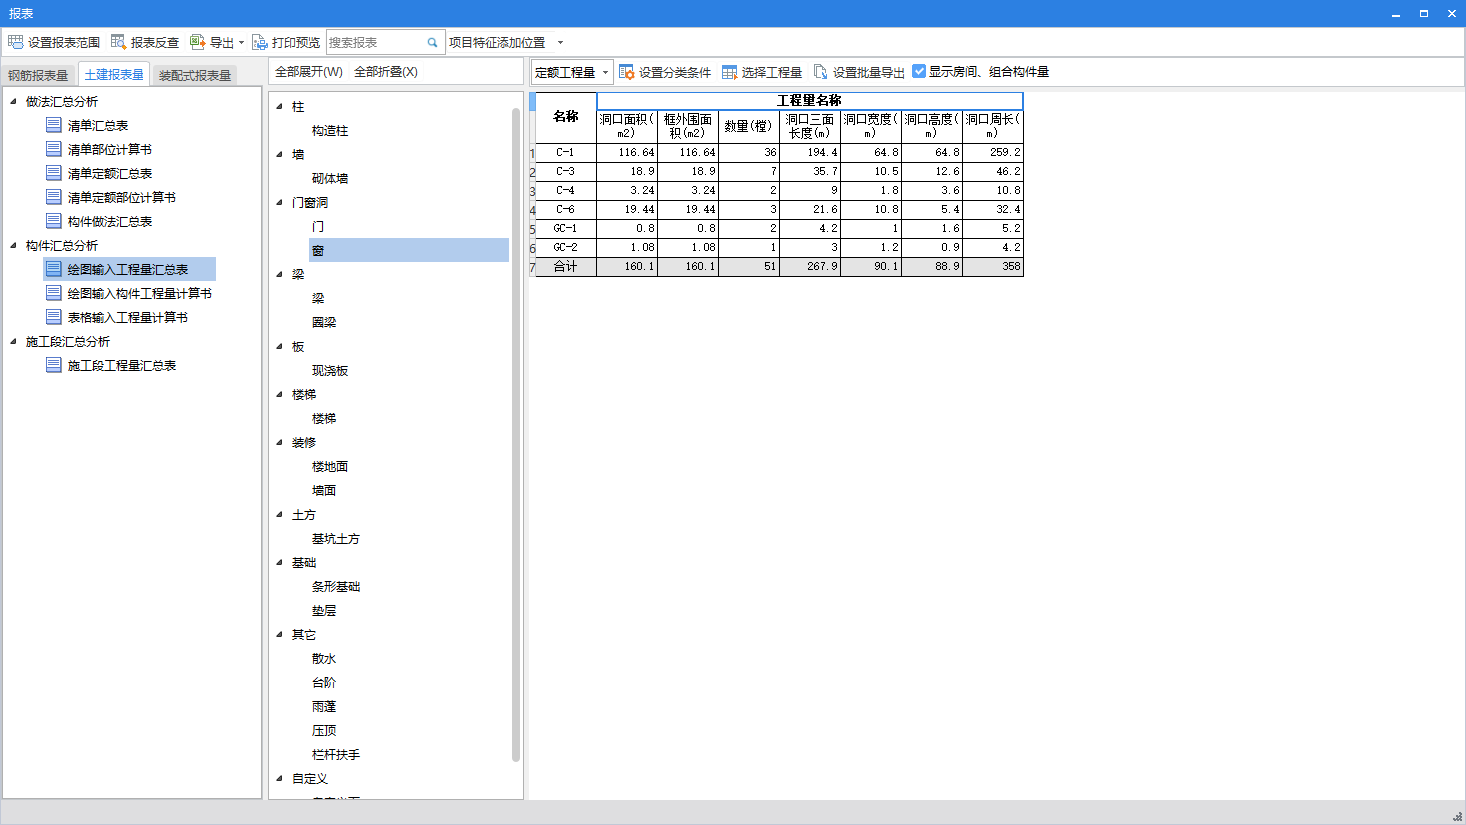Select 雨篷 under 其它
Viewport: 1466px width, 825px height.
[324, 706]
